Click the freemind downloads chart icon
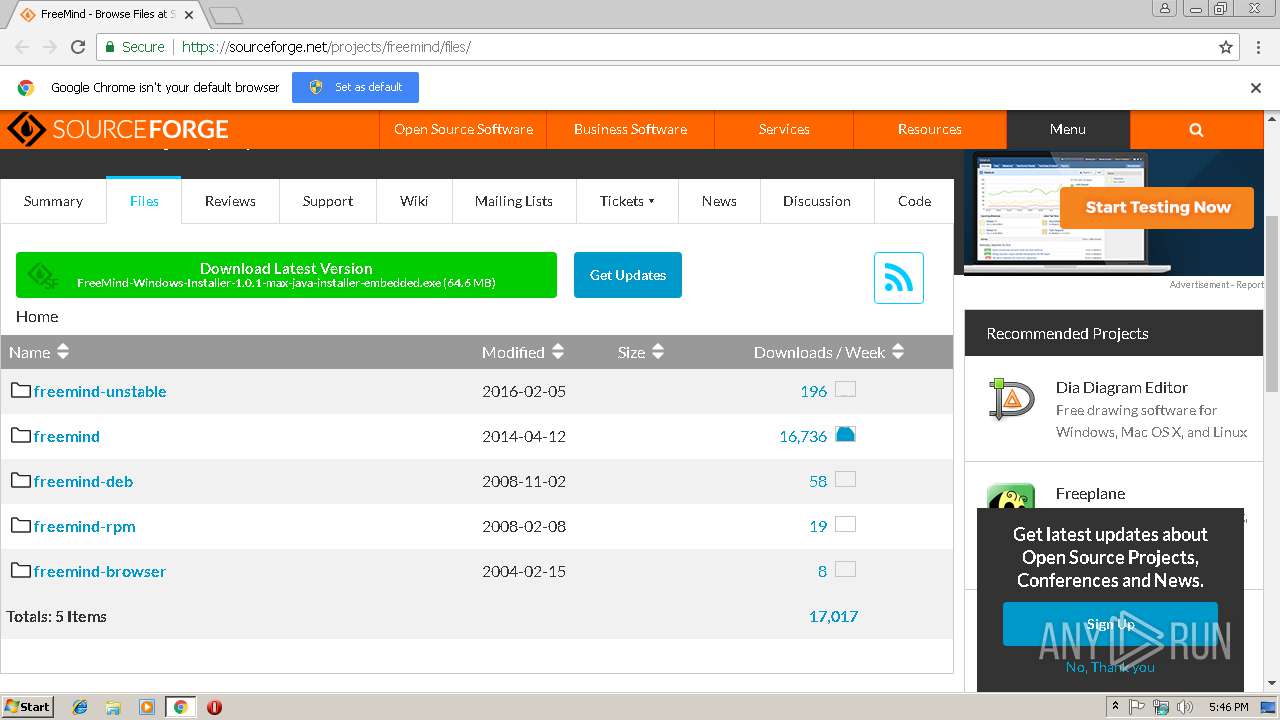Viewport: 1280px width, 720px height. click(845, 434)
